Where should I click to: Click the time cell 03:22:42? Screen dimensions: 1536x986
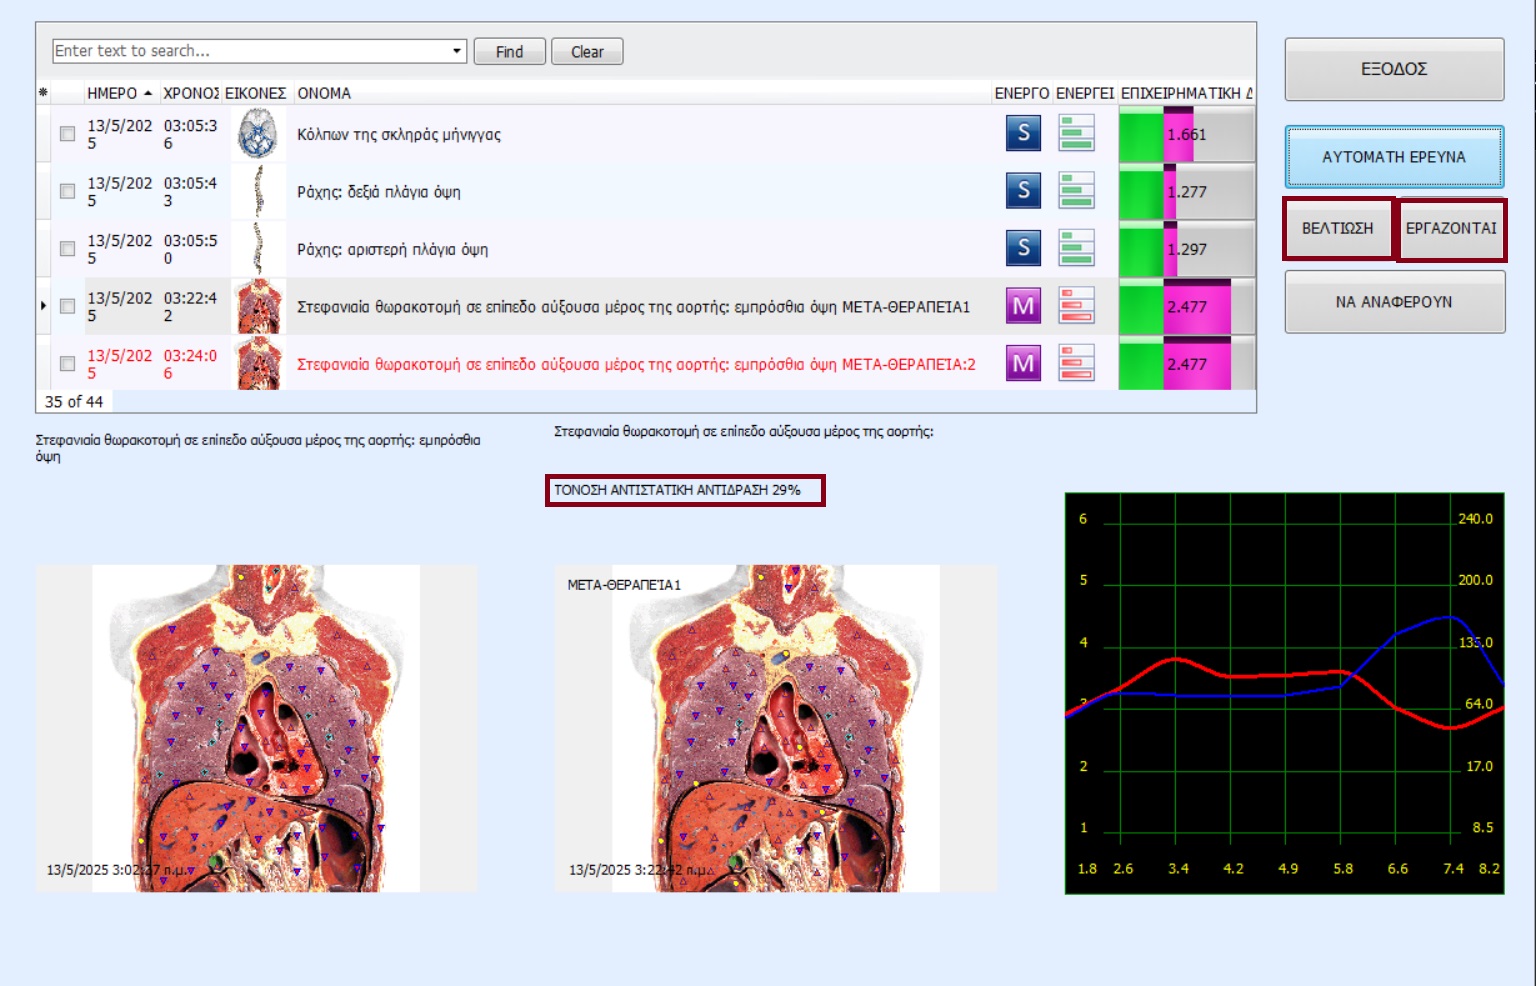[191, 306]
